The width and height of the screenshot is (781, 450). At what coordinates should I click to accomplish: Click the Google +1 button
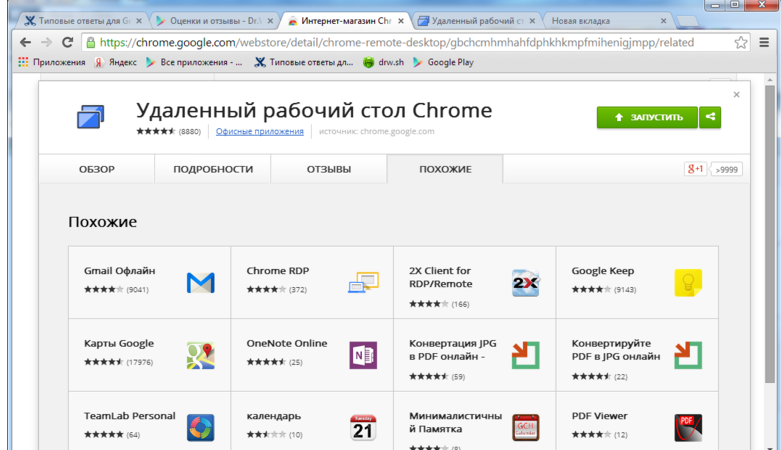pyautogui.click(x=695, y=169)
